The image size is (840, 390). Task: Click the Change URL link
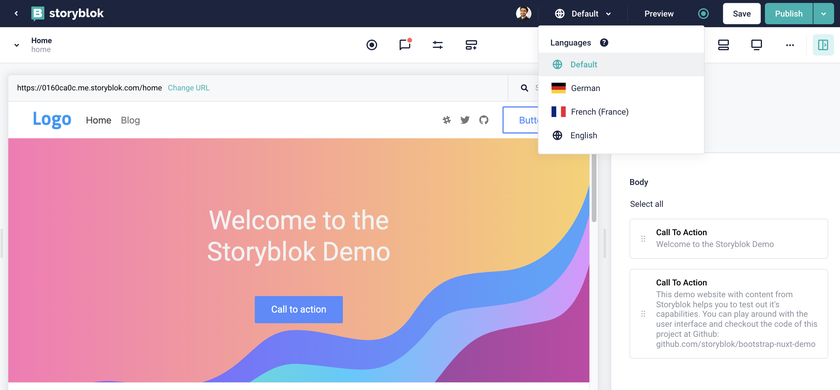(189, 88)
